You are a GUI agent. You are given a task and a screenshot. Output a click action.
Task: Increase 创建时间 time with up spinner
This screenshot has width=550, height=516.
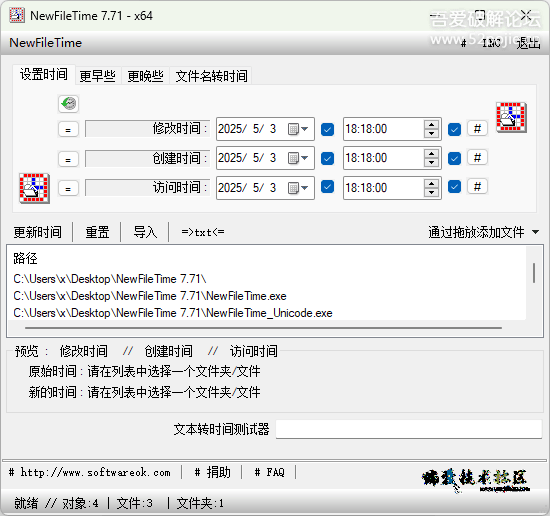click(x=431, y=154)
